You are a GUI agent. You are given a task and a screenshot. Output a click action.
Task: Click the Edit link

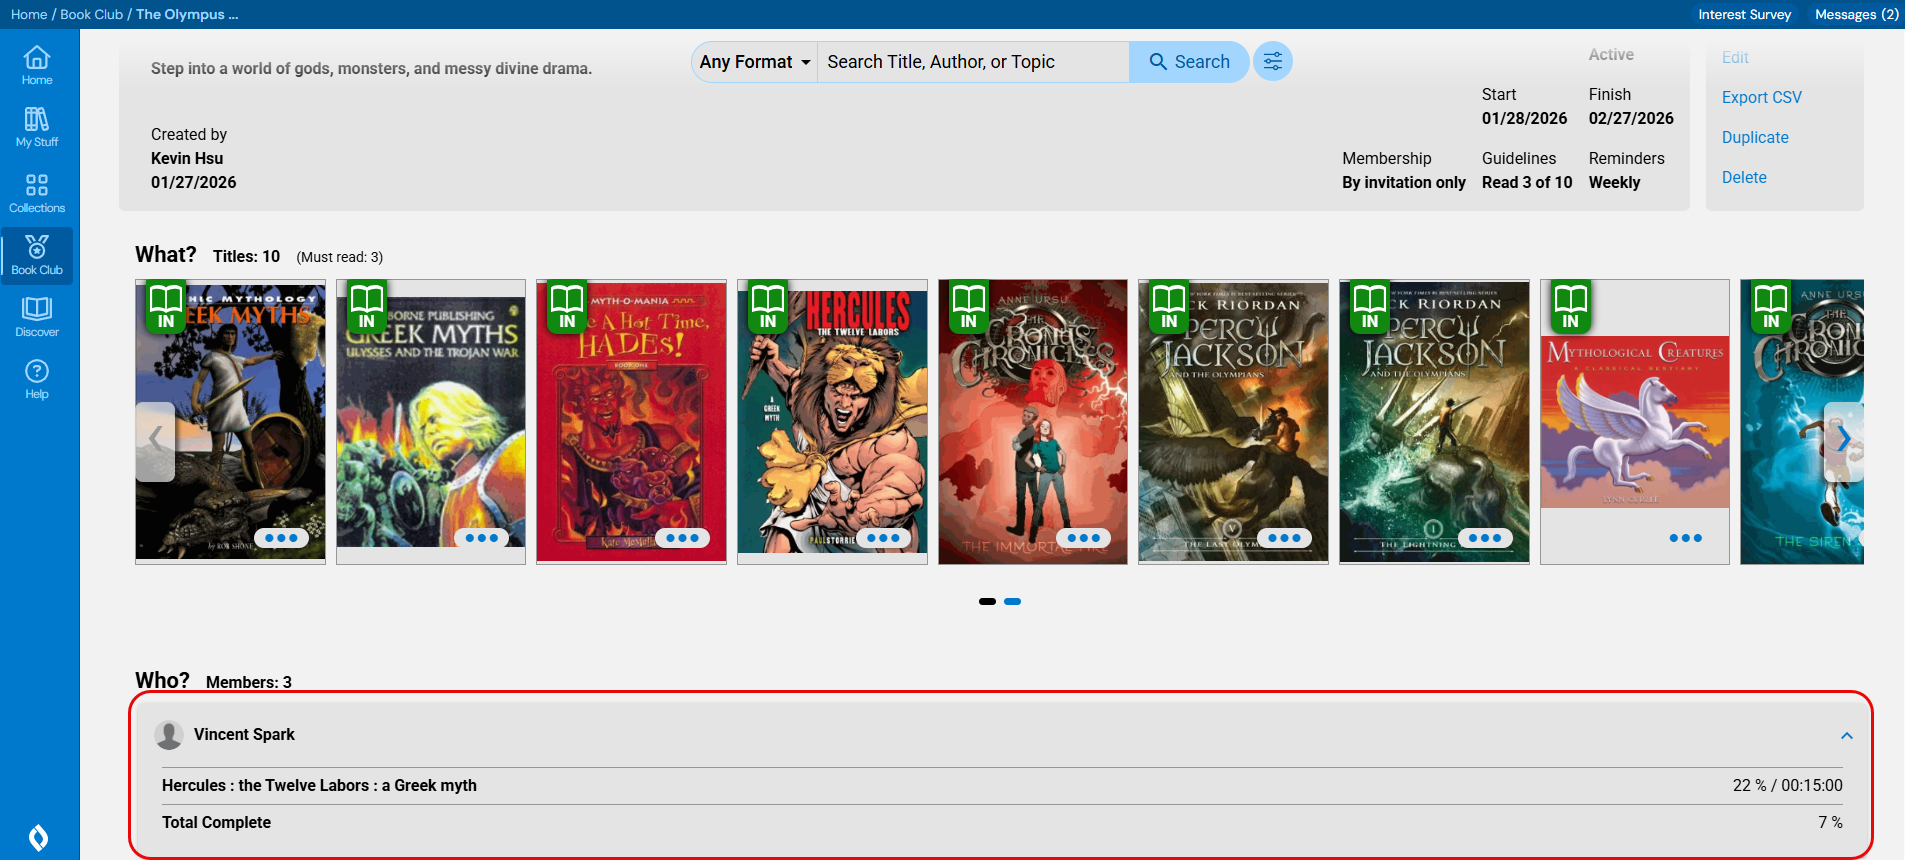1735,58
